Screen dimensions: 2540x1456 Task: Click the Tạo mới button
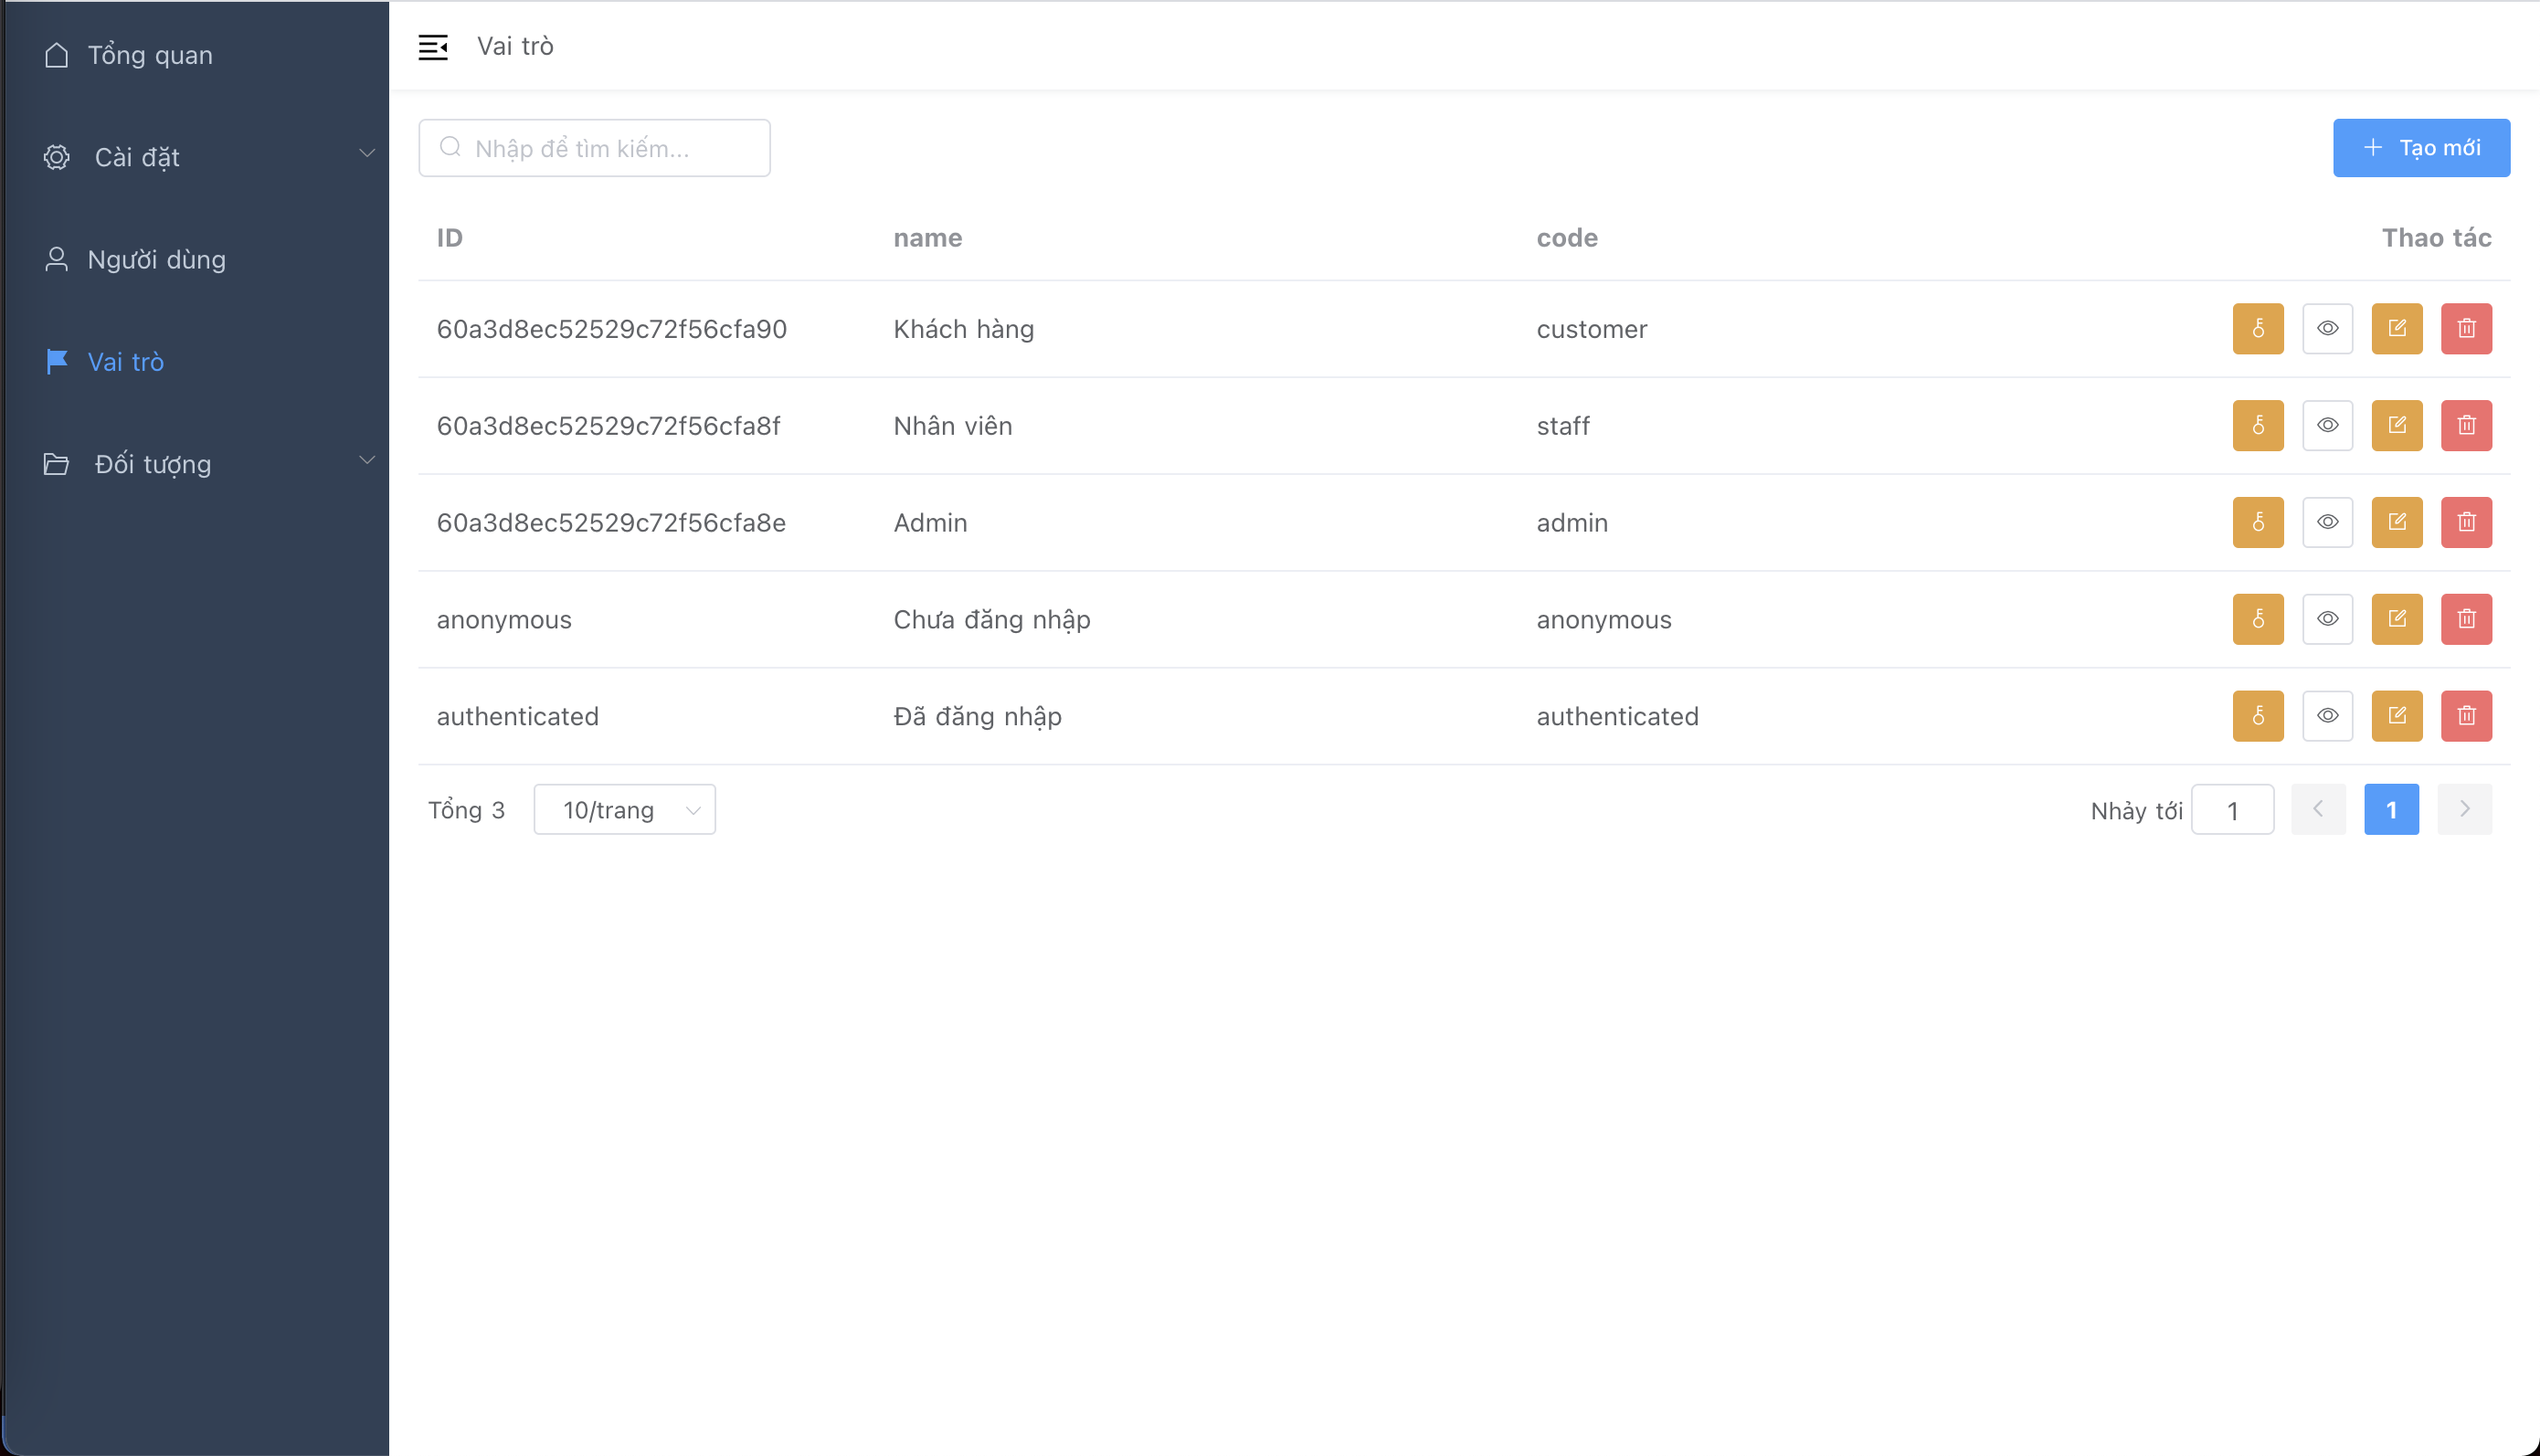click(2420, 148)
